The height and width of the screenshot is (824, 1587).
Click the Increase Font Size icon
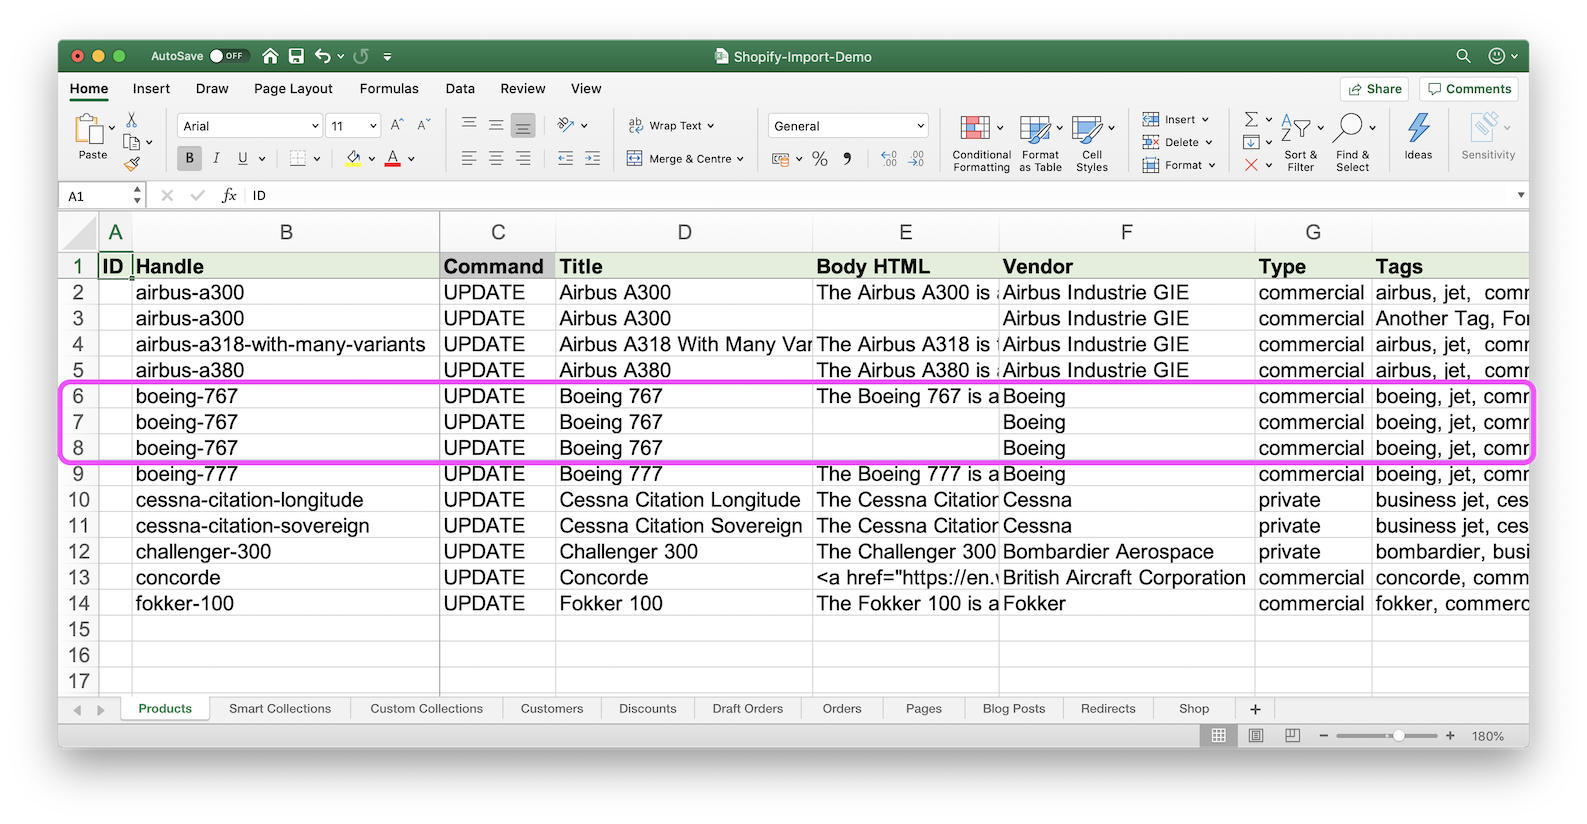click(x=397, y=125)
